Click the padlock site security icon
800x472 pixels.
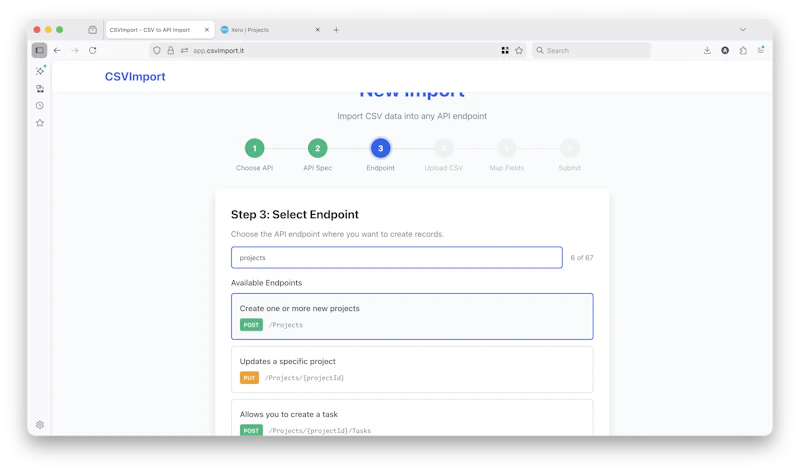click(170, 51)
